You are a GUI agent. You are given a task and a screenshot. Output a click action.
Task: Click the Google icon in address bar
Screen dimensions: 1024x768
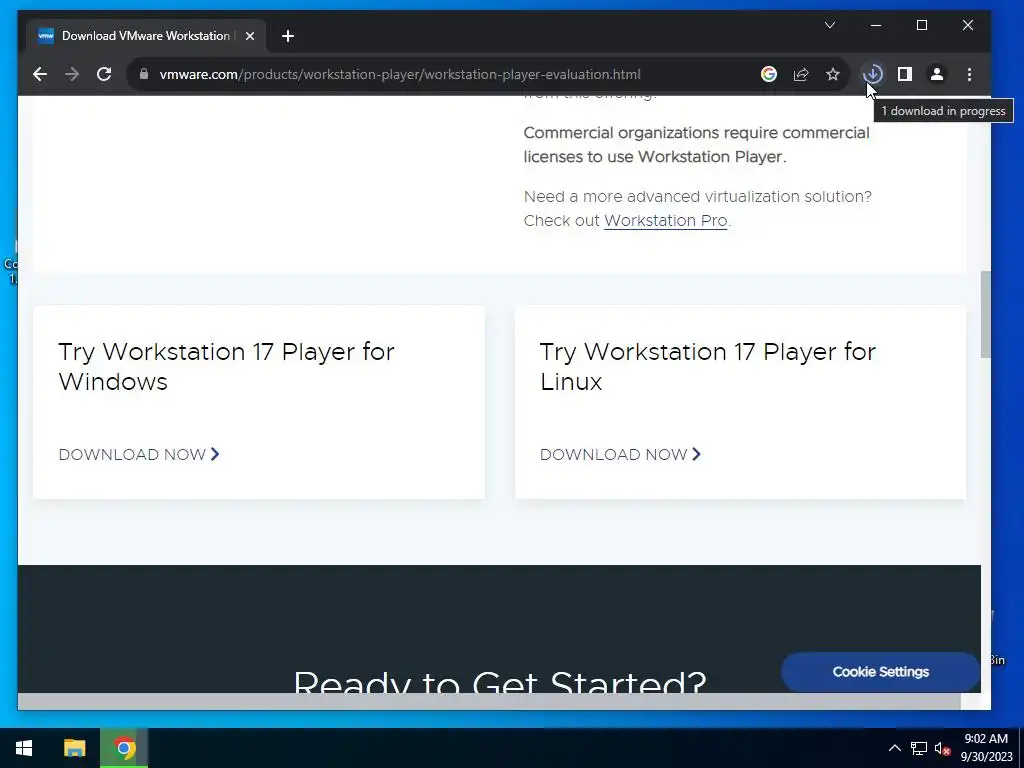(769, 74)
